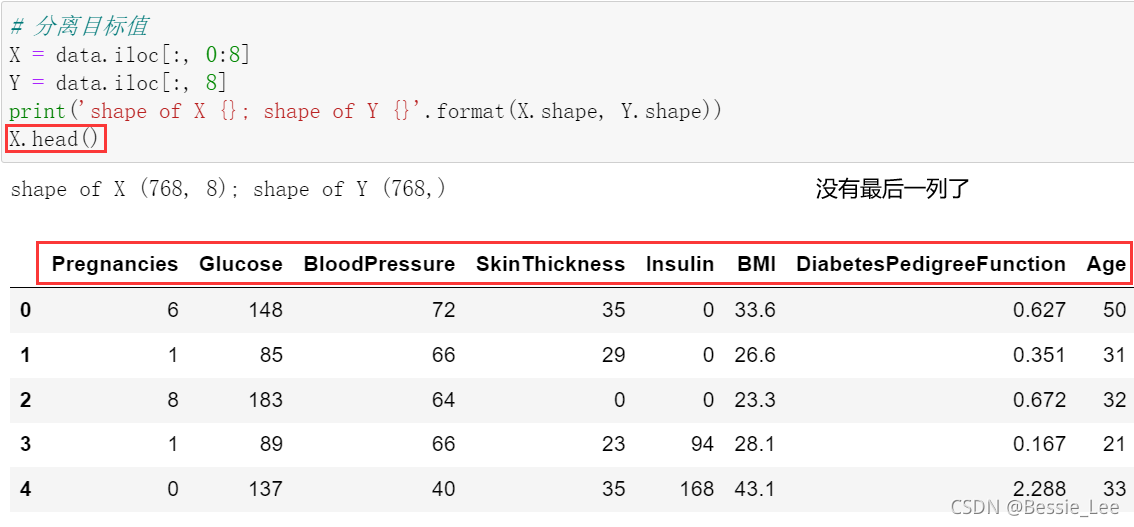The image size is (1134, 527).
Task: Click the SkinThickness column header
Action: coord(550,264)
